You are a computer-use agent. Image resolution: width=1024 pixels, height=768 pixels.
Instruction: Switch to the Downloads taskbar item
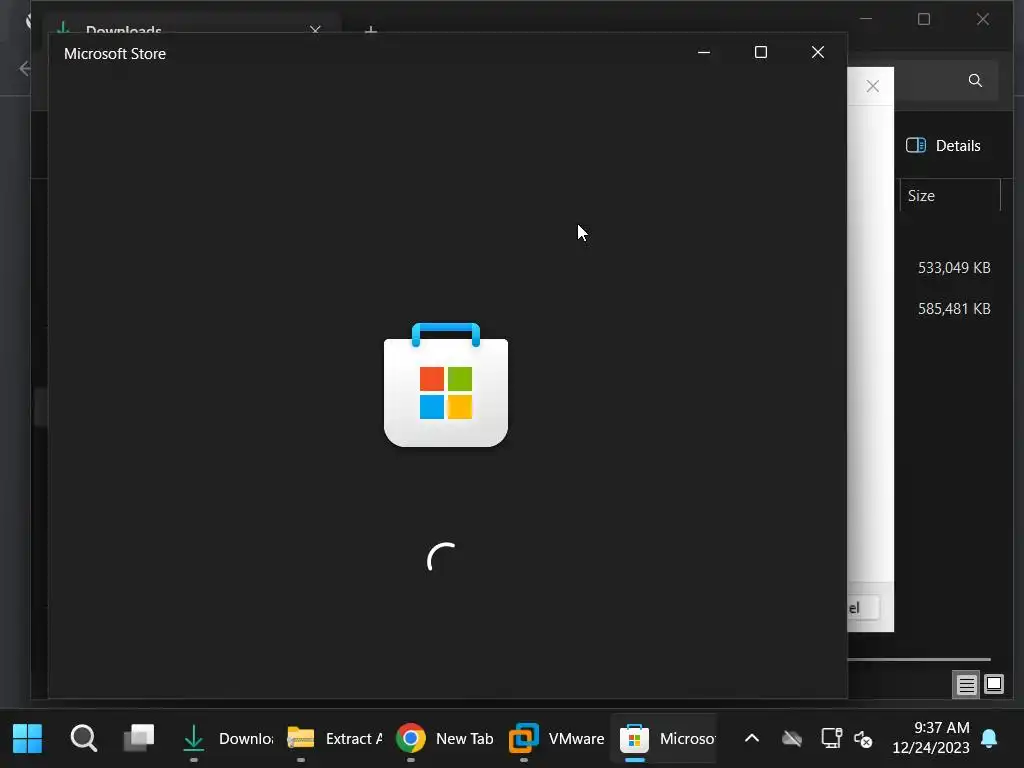[226, 739]
